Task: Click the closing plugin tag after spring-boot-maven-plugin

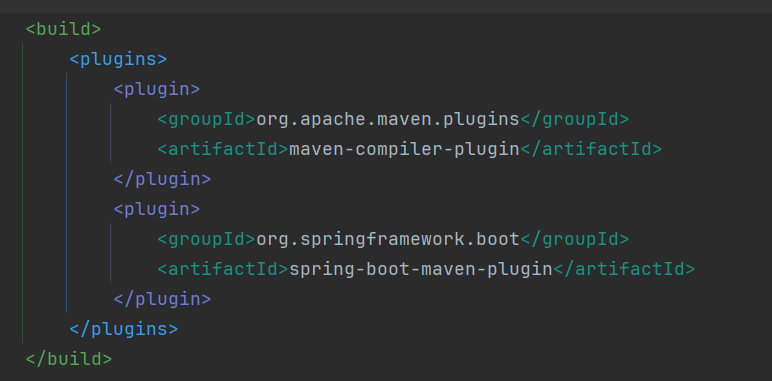Action: [x=162, y=299]
